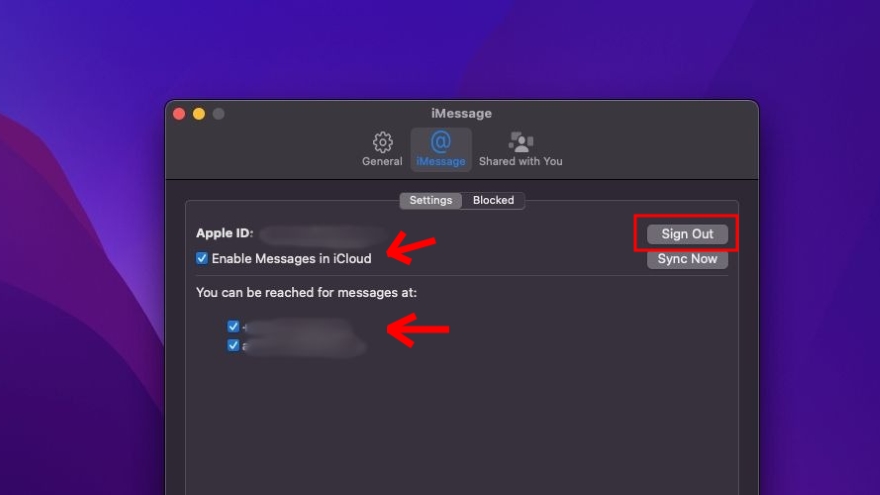880x495 pixels.
Task: Click the Sync Now button
Action: (x=687, y=259)
